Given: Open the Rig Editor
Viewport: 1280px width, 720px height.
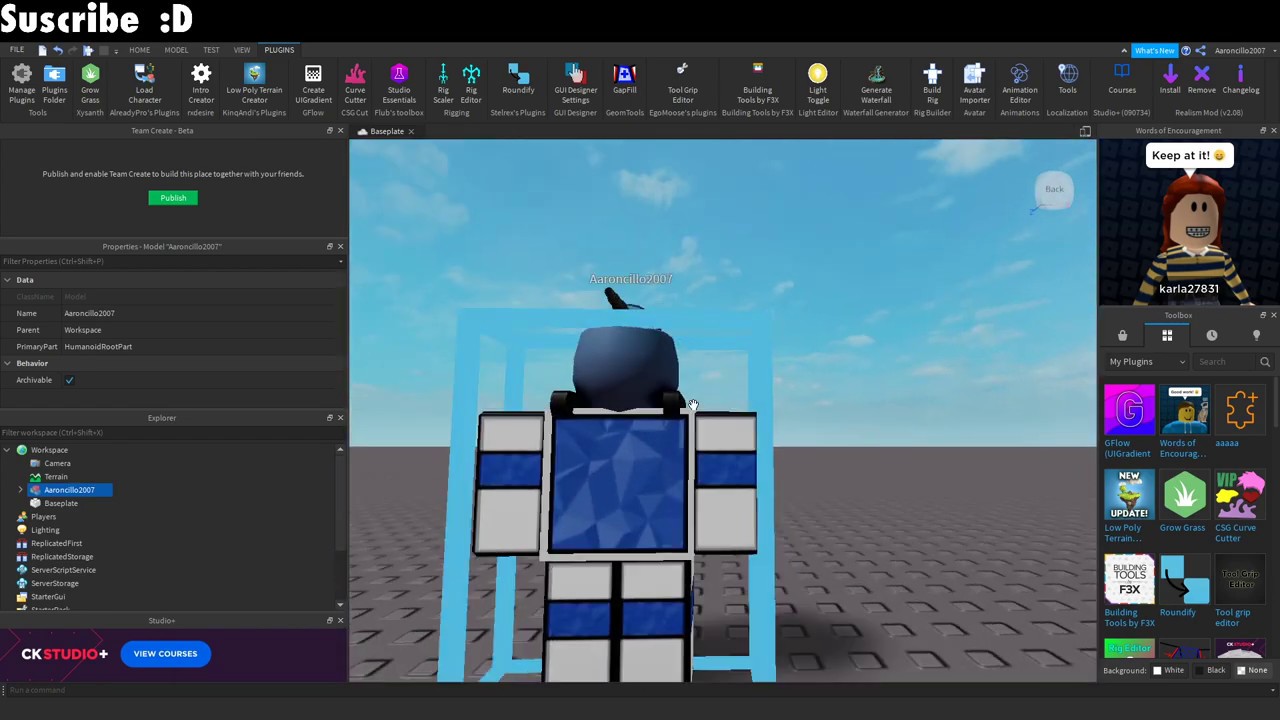Looking at the screenshot, I should tap(471, 83).
